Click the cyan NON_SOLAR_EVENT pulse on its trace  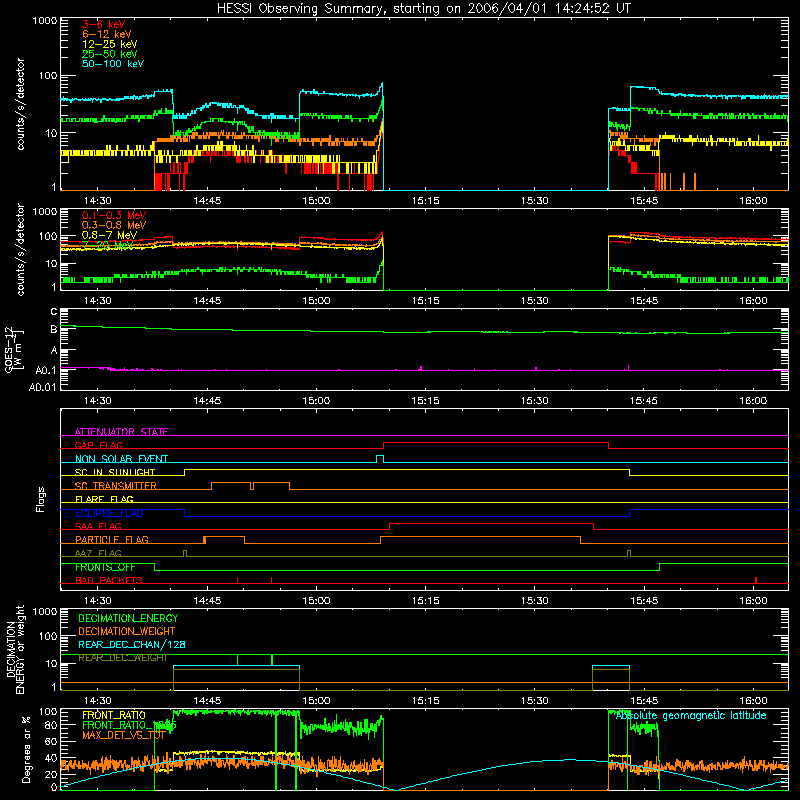[x=380, y=459]
